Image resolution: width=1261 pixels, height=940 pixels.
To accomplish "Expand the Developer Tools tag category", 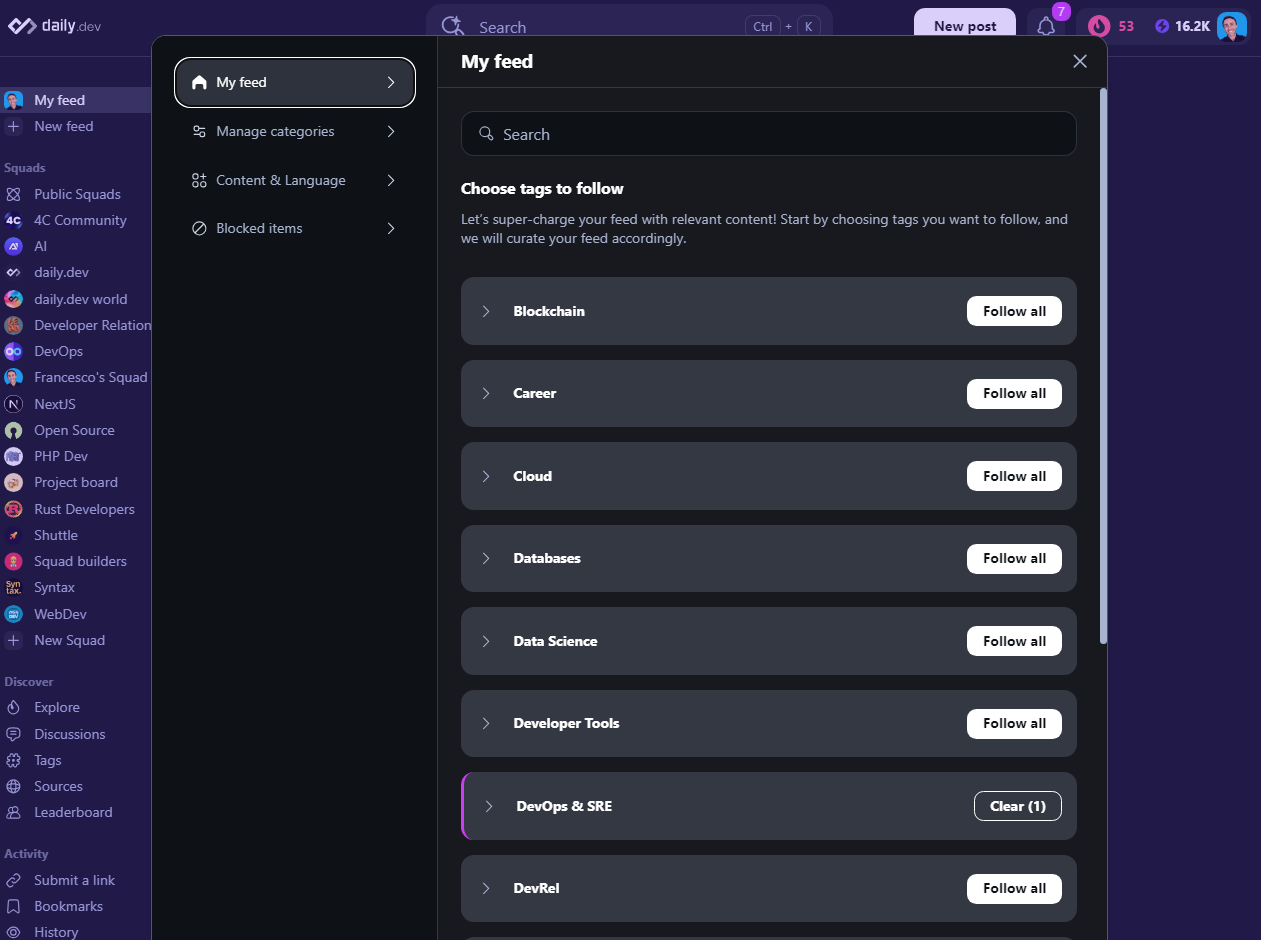I will [x=486, y=723].
